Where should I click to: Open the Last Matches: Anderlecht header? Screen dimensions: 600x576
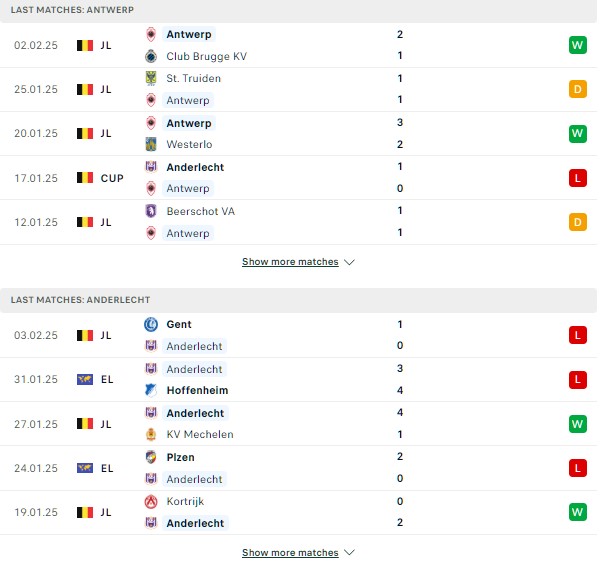[x=298, y=300]
